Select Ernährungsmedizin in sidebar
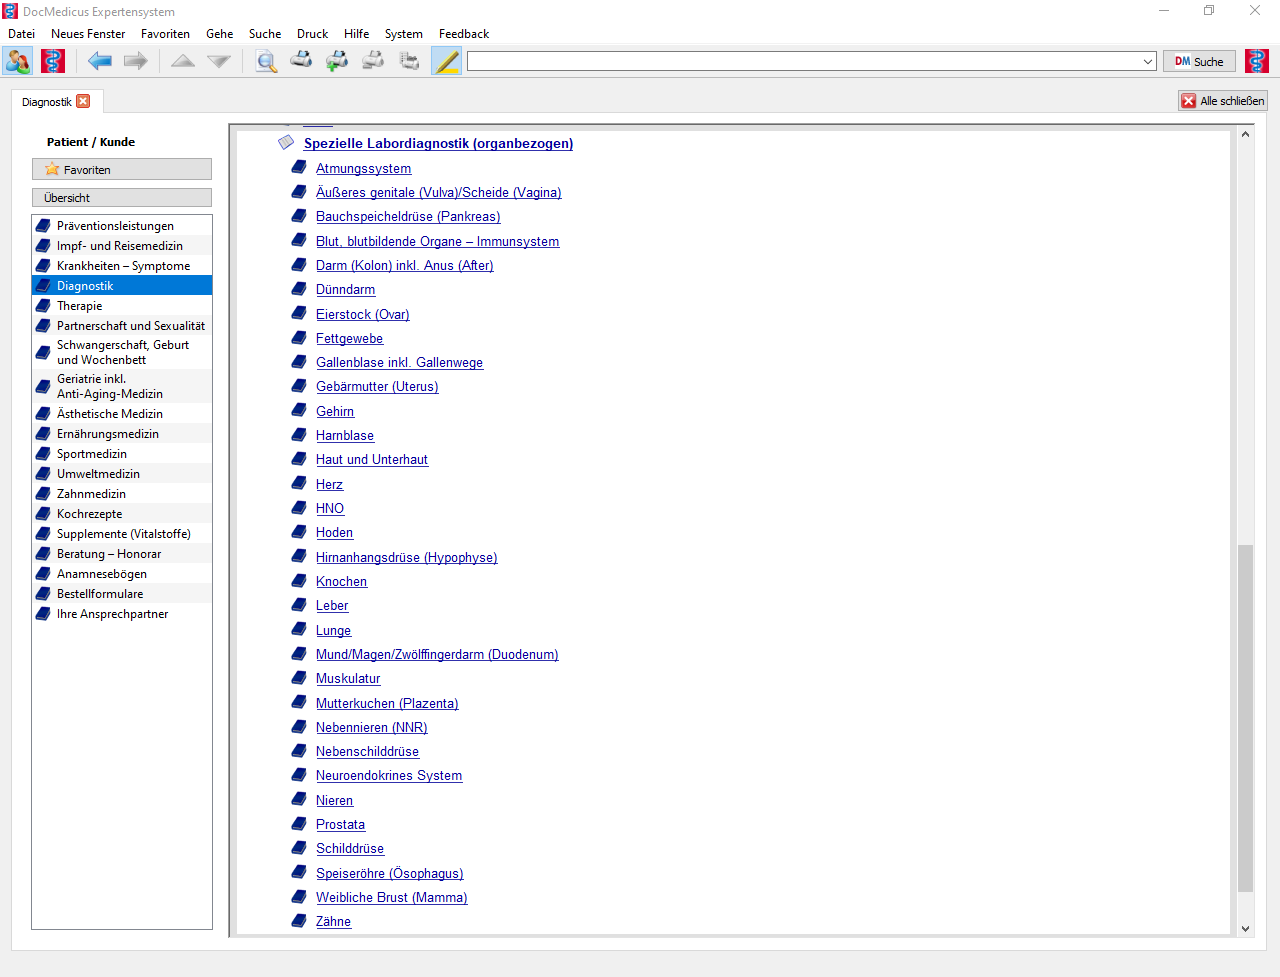 [x=122, y=434]
